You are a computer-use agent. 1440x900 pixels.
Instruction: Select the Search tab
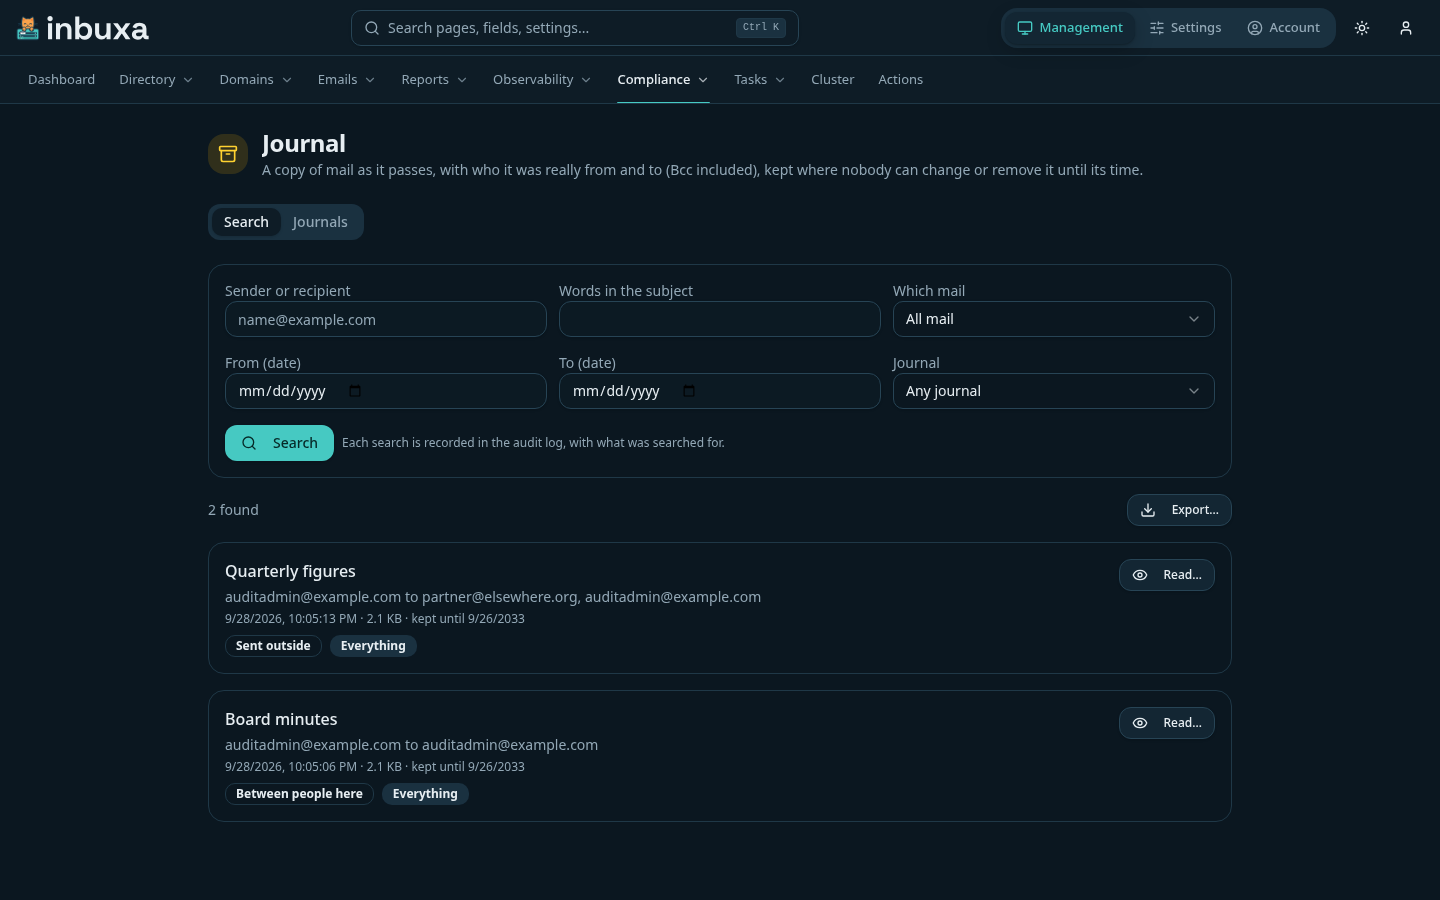[x=246, y=222]
